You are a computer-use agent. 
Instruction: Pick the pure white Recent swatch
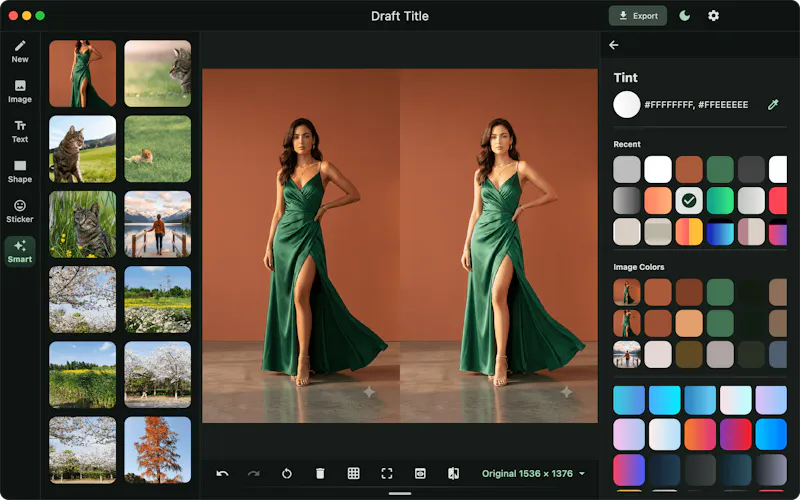(658, 169)
